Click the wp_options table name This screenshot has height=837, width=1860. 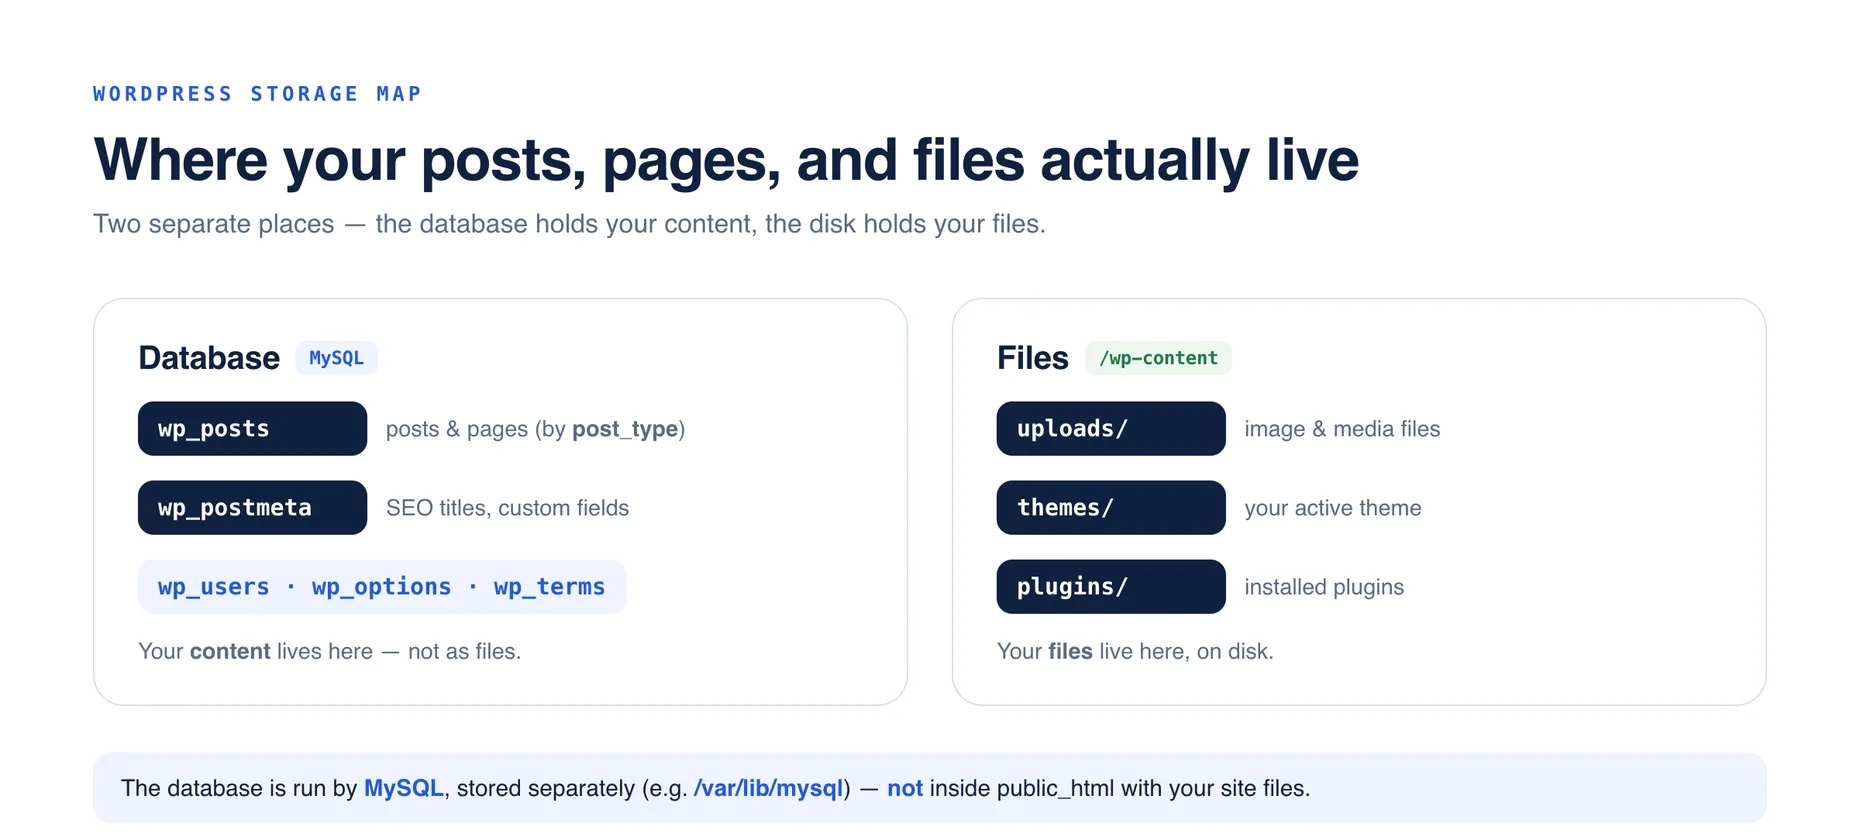[381, 587]
